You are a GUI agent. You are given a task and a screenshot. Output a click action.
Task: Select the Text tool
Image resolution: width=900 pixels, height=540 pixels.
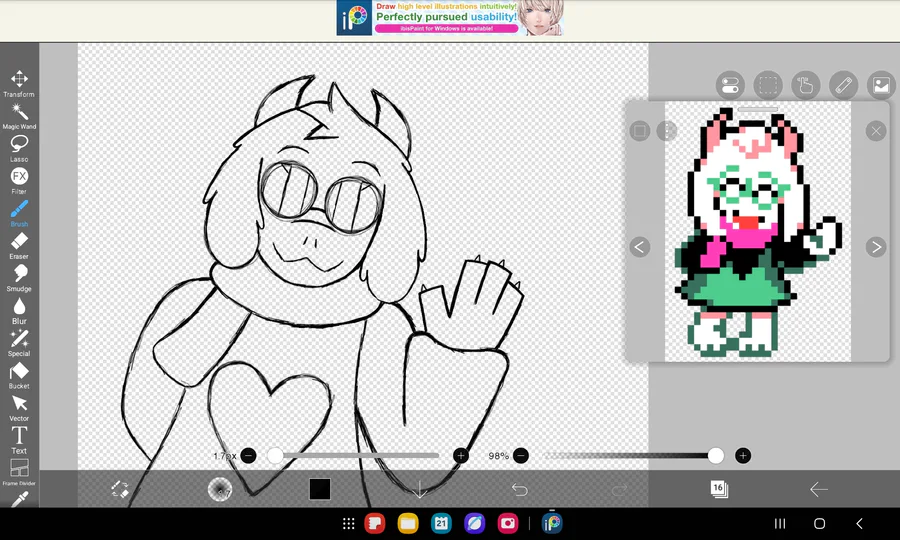[19, 440]
